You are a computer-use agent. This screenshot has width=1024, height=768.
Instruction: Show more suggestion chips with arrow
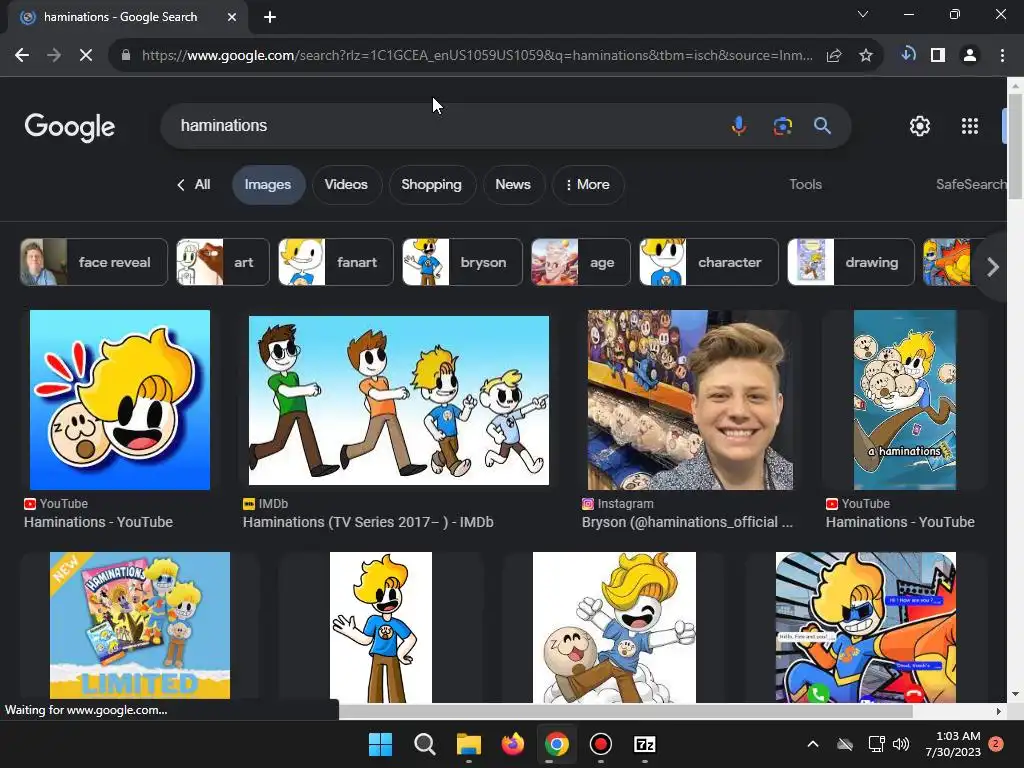[x=992, y=266]
